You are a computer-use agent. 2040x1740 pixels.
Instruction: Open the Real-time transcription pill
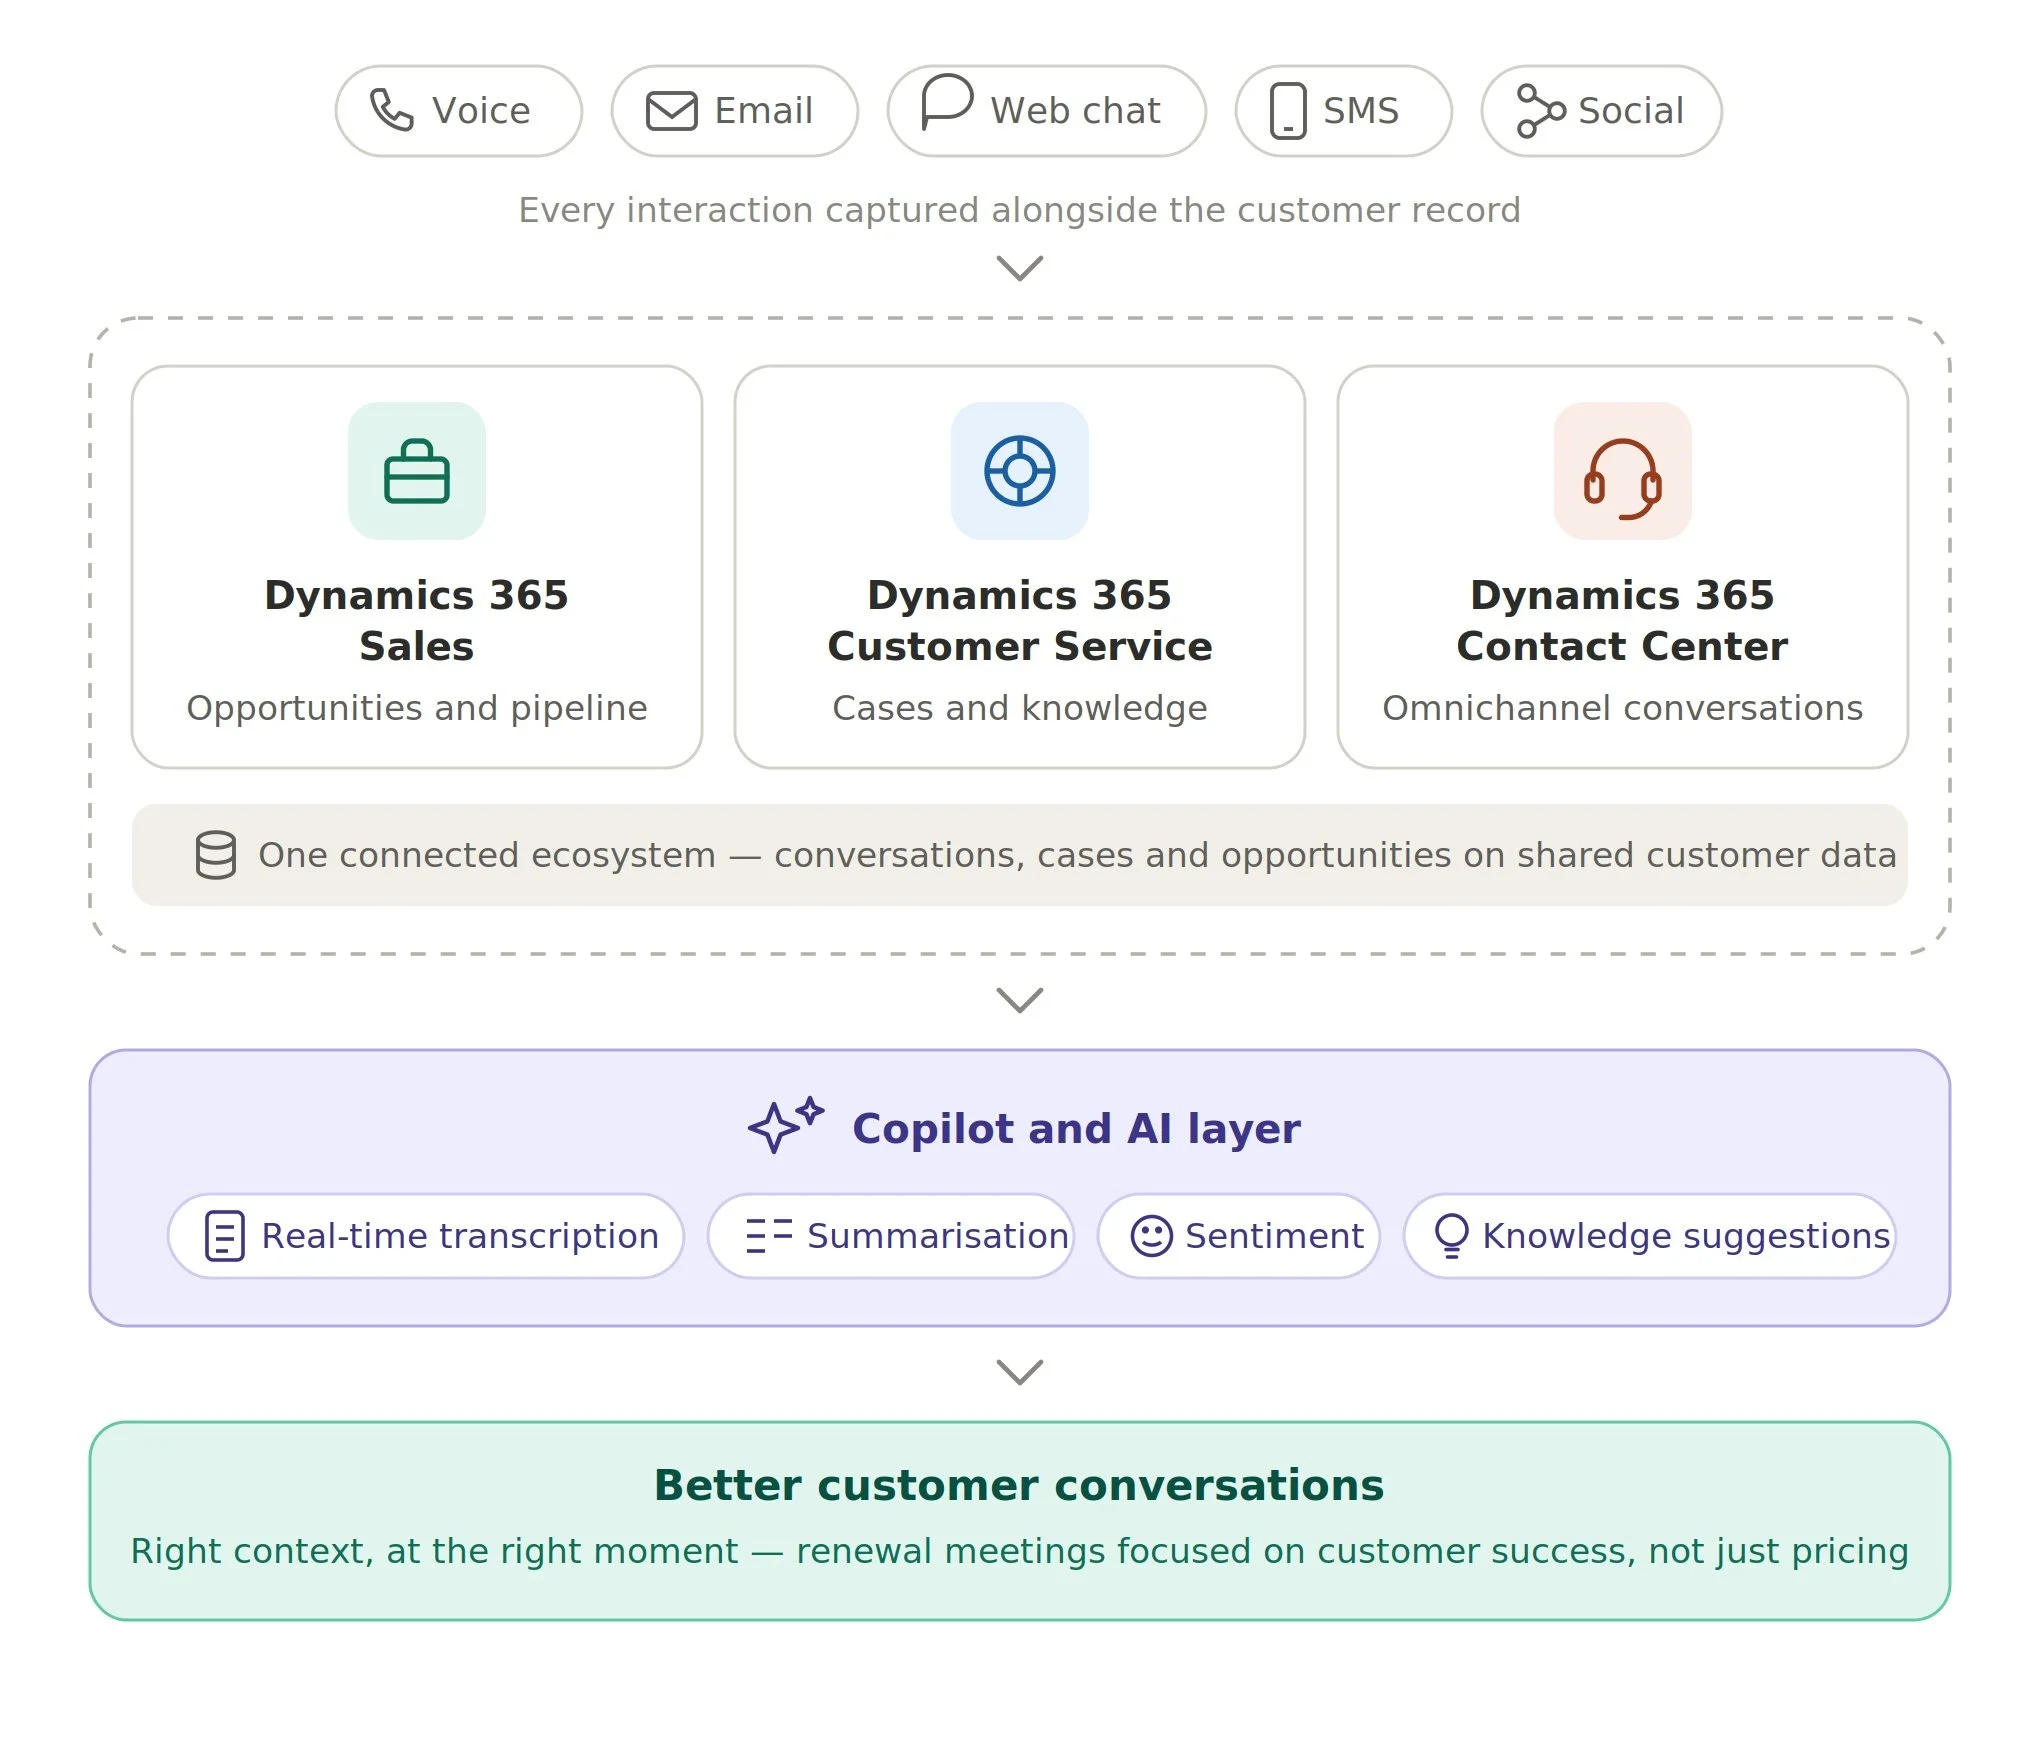click(x=426, y=1236)
